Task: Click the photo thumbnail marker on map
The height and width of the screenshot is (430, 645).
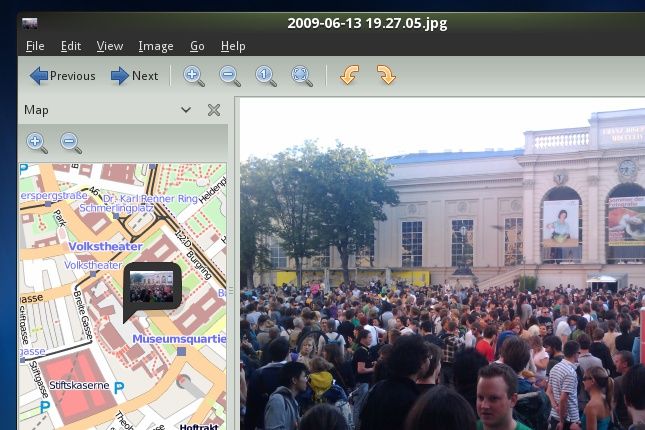Action: [x=152, y=286]
